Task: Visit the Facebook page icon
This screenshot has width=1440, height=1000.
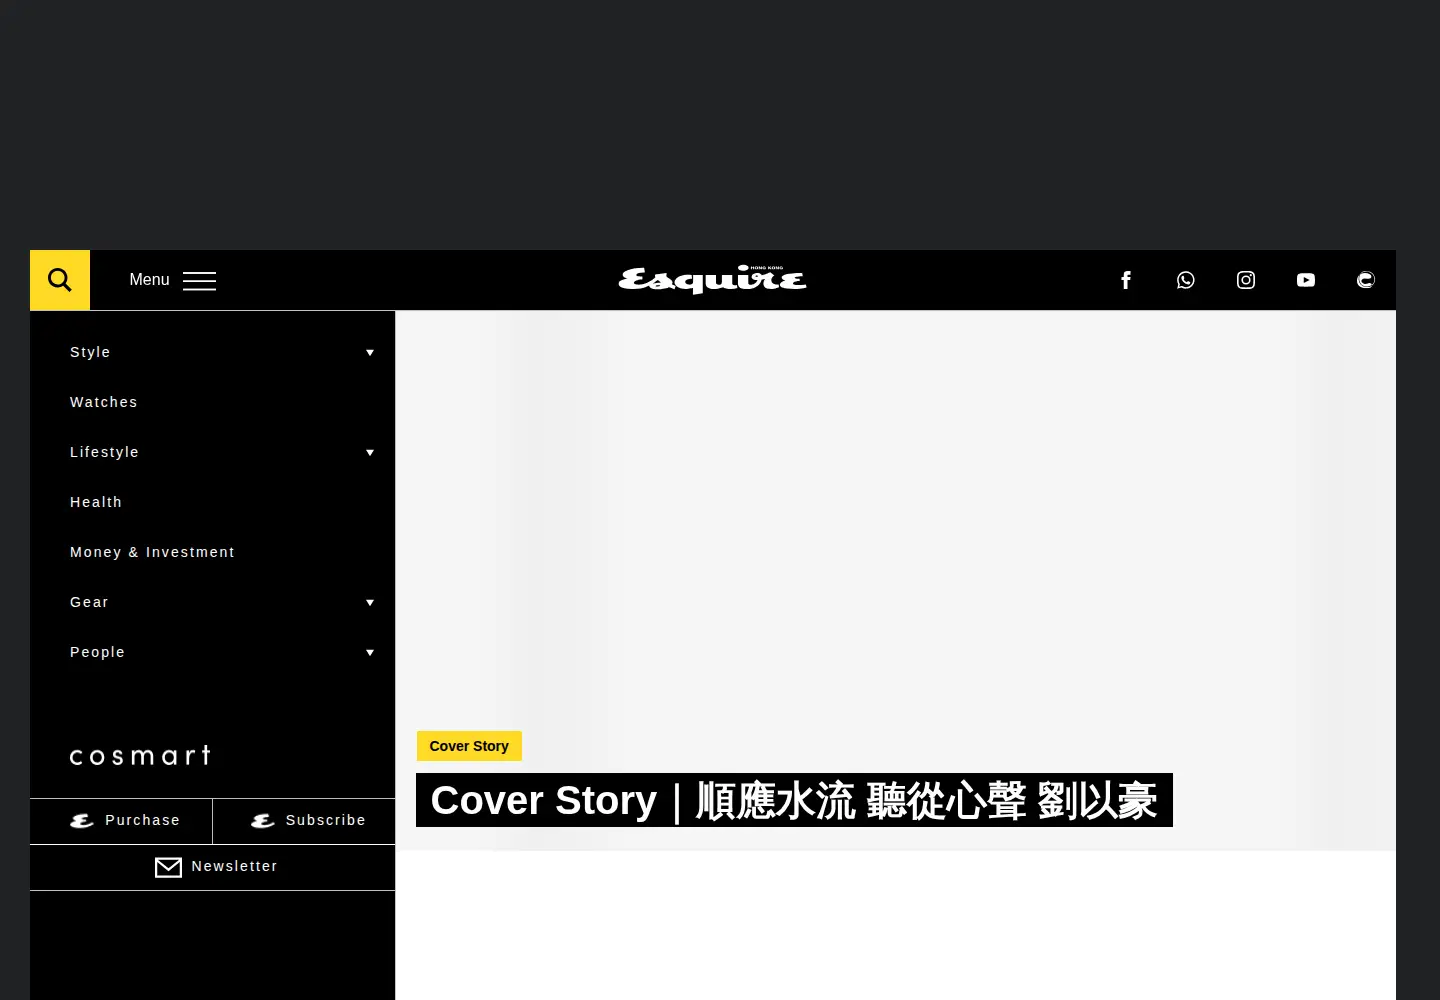Action: click(1126, 280)
